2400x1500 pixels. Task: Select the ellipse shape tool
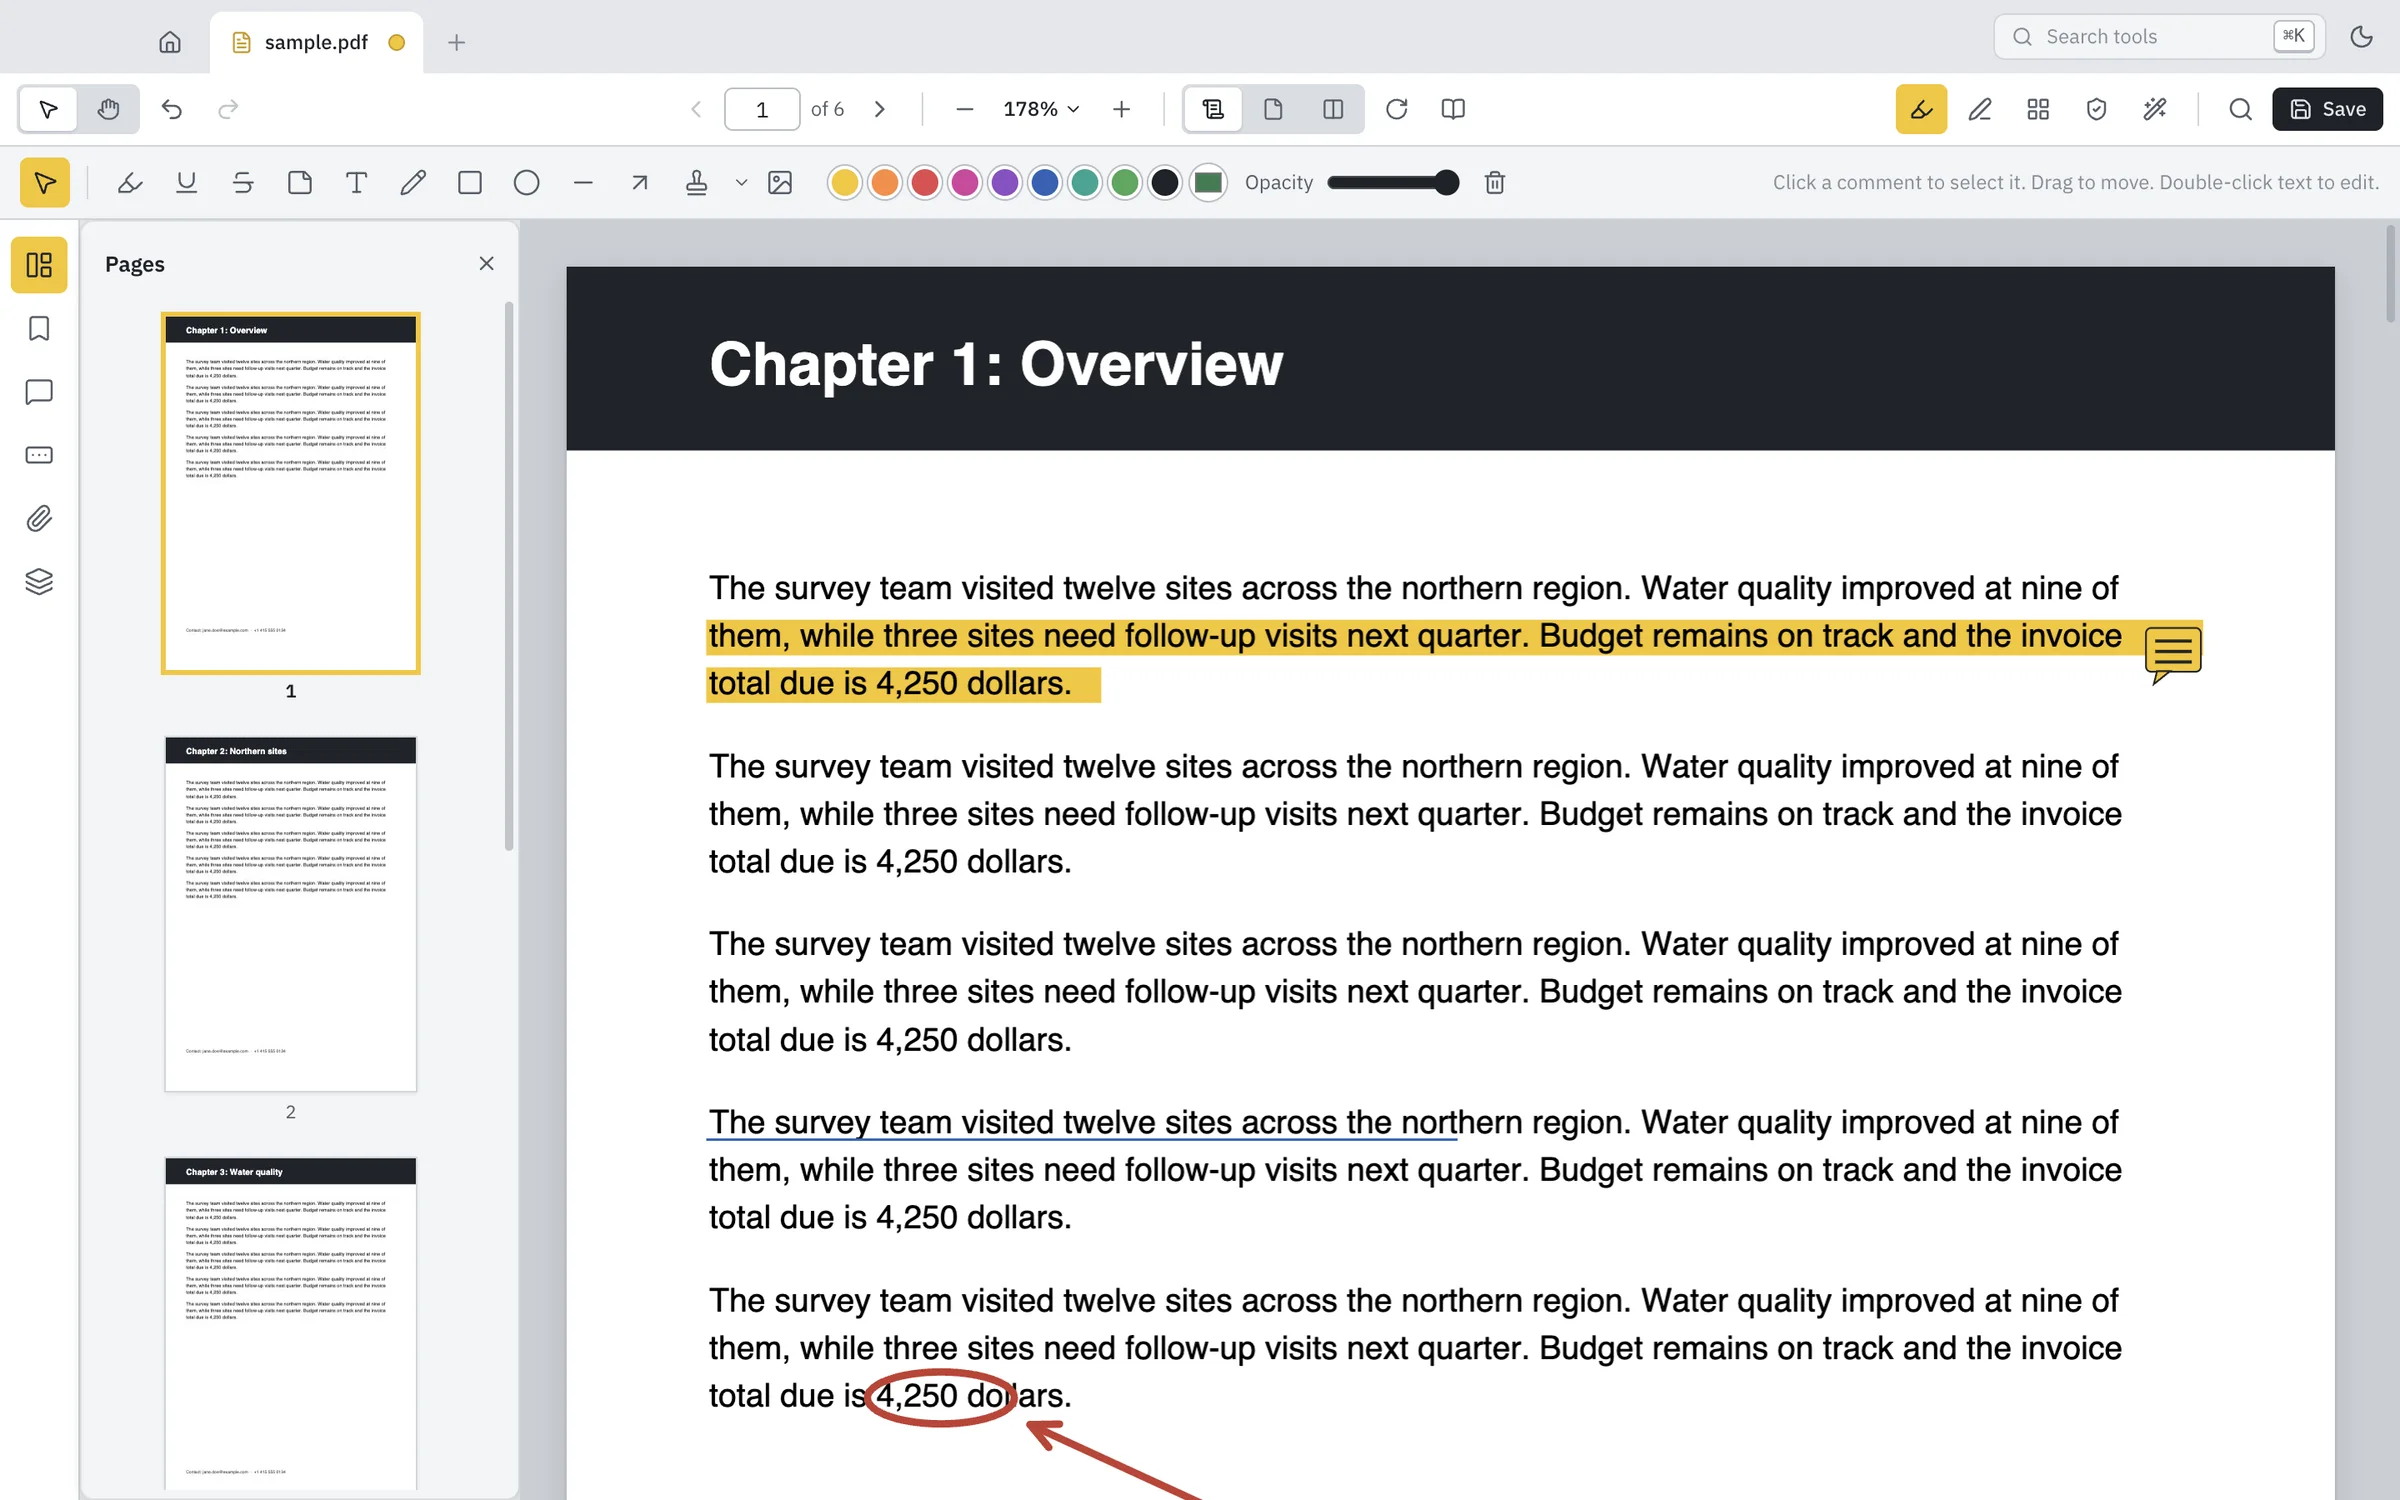coord(526,183)
